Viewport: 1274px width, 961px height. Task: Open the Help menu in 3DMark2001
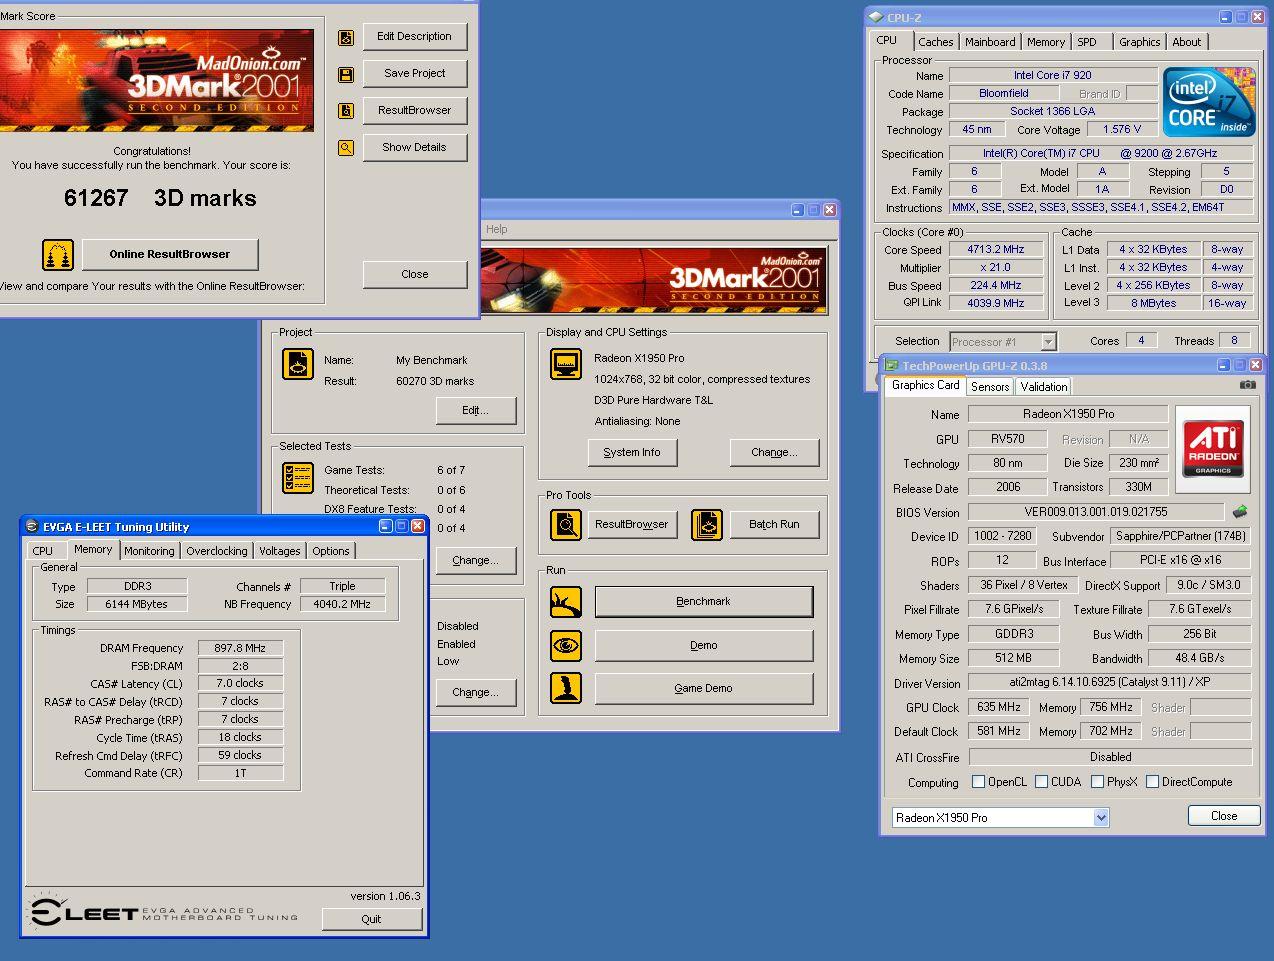click(x=497, y=229)
